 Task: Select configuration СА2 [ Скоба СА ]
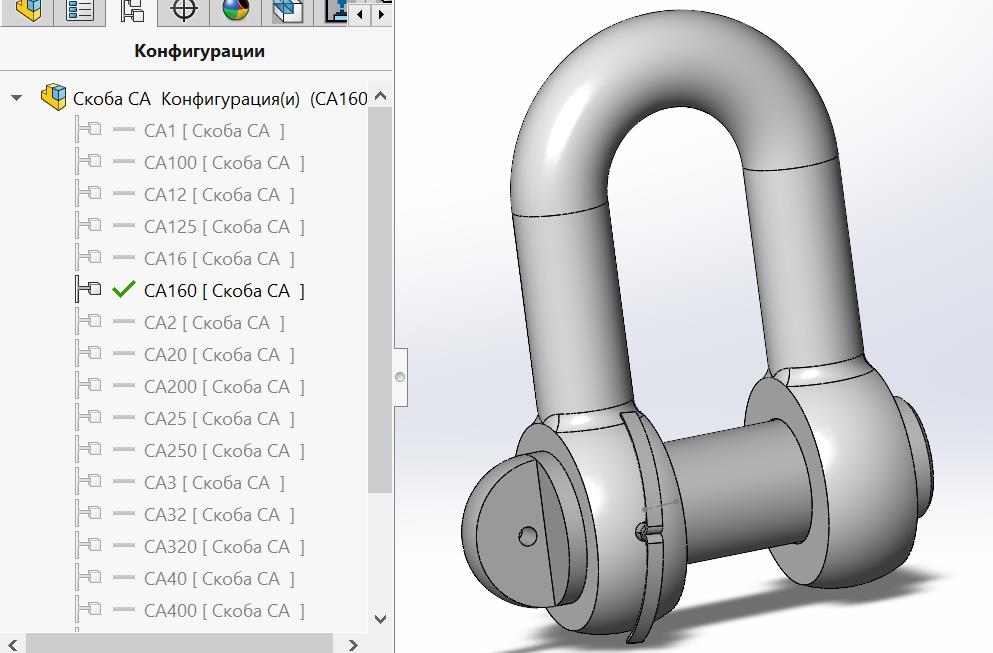click(214, 322)
